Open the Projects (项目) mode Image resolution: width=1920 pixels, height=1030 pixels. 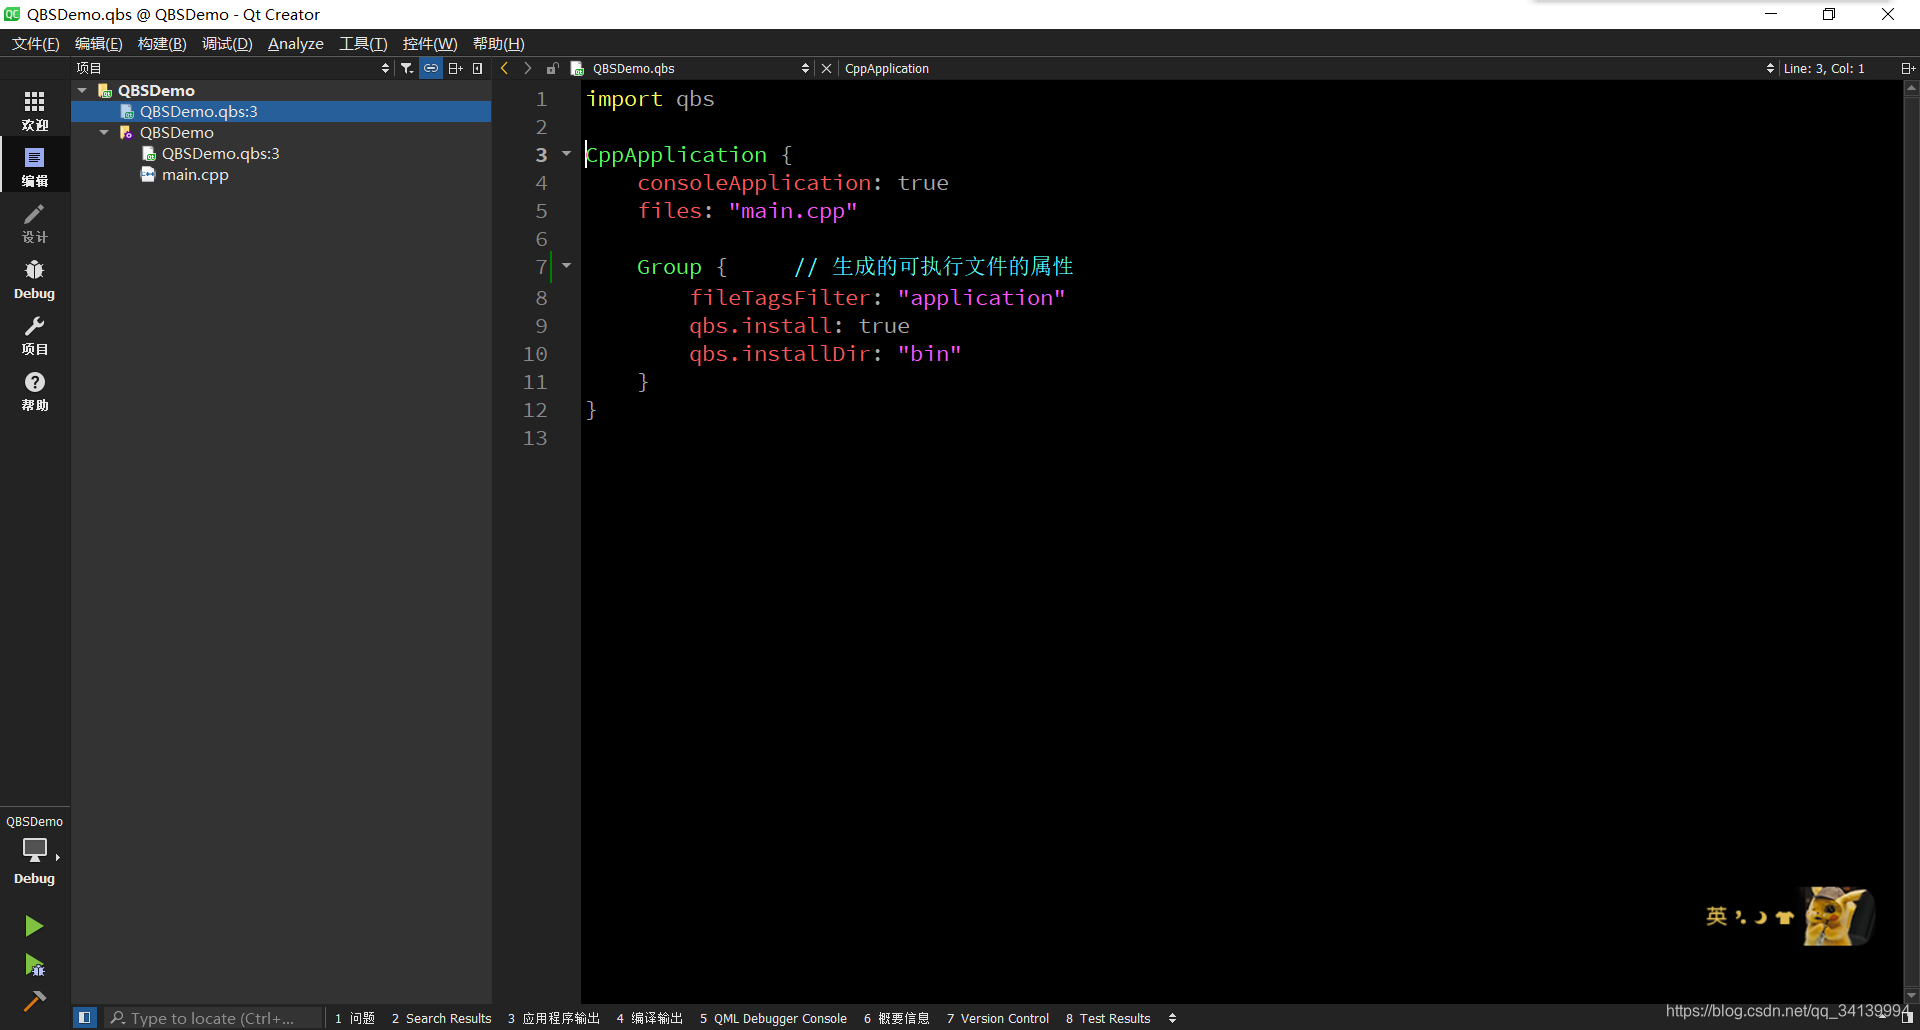click(x=35, y=335)
